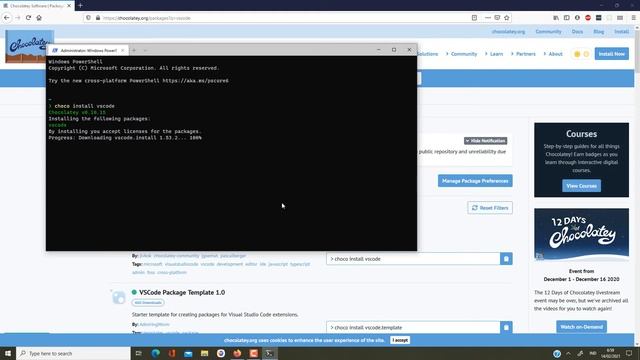The height and width of the screenshot is (360, 640).
Task: Open Task View on the taskbar
Action: tap(139, 353)
